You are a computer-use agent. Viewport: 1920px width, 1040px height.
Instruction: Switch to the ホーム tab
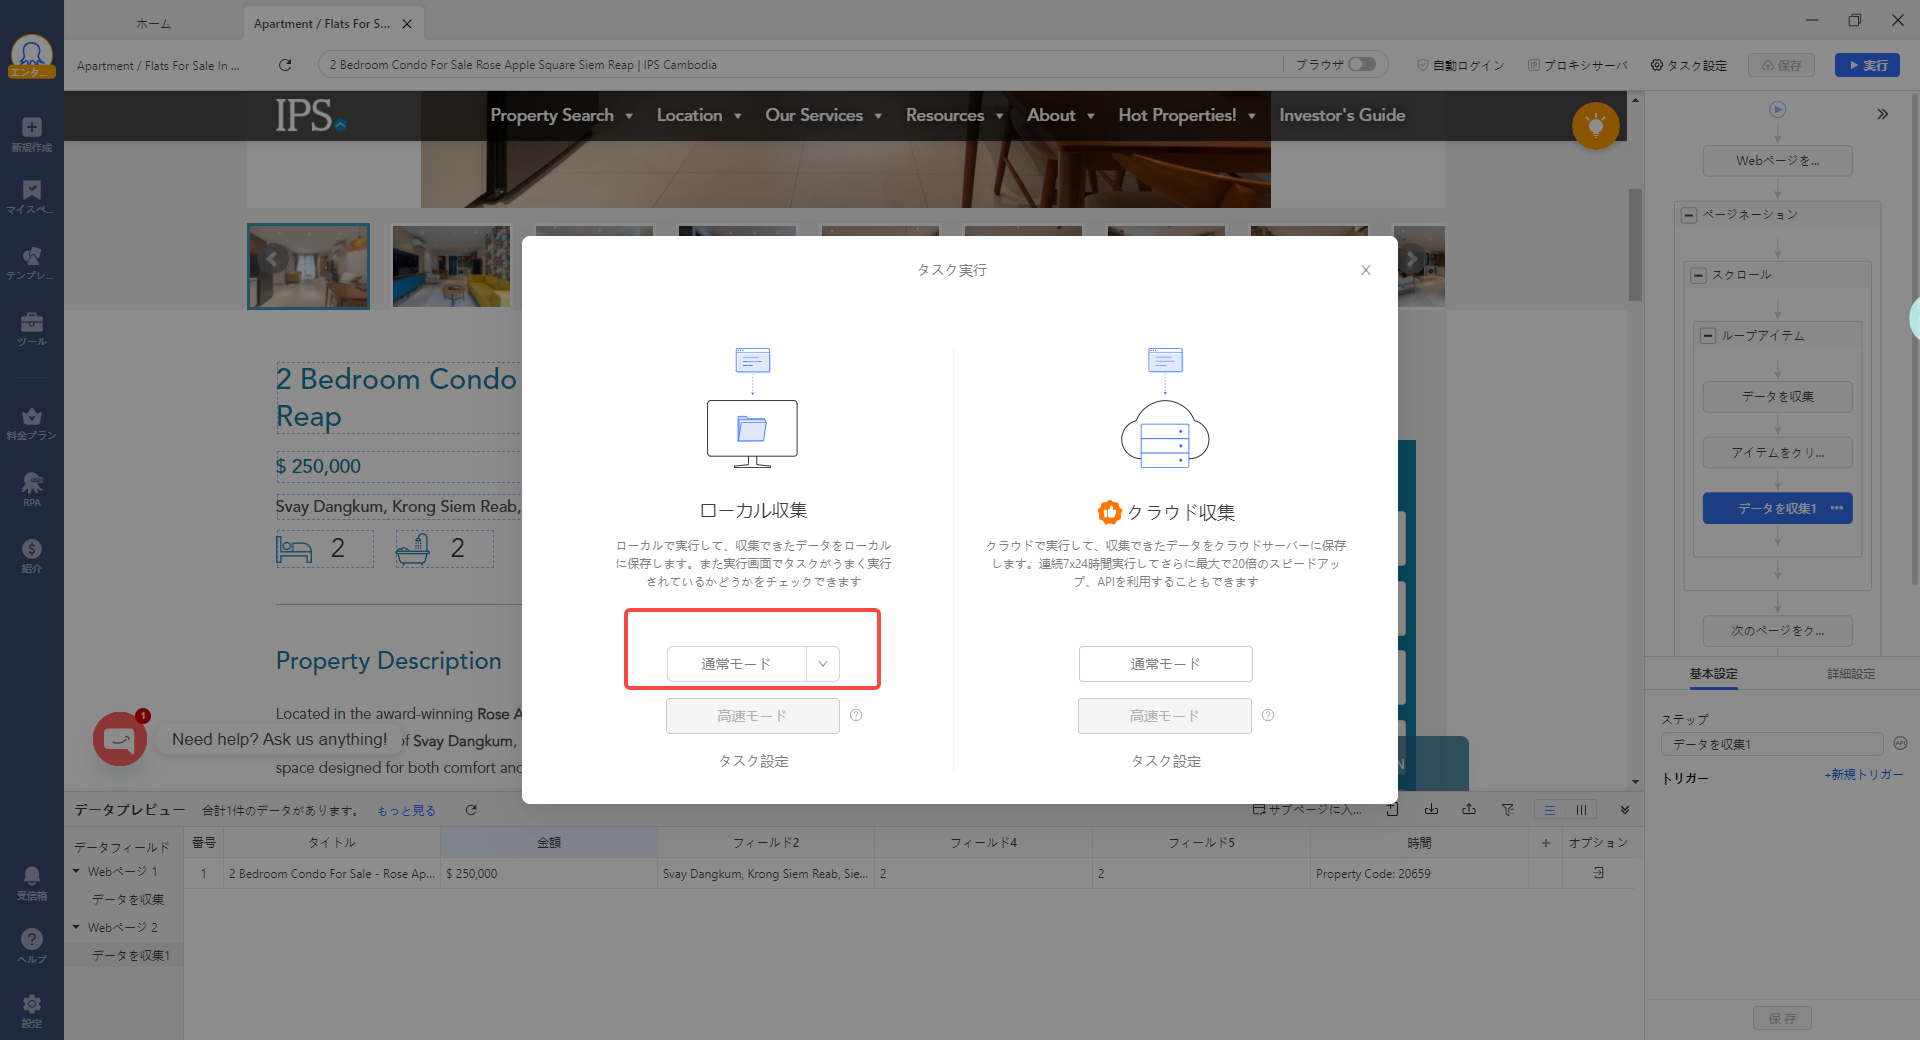[153, 23]
